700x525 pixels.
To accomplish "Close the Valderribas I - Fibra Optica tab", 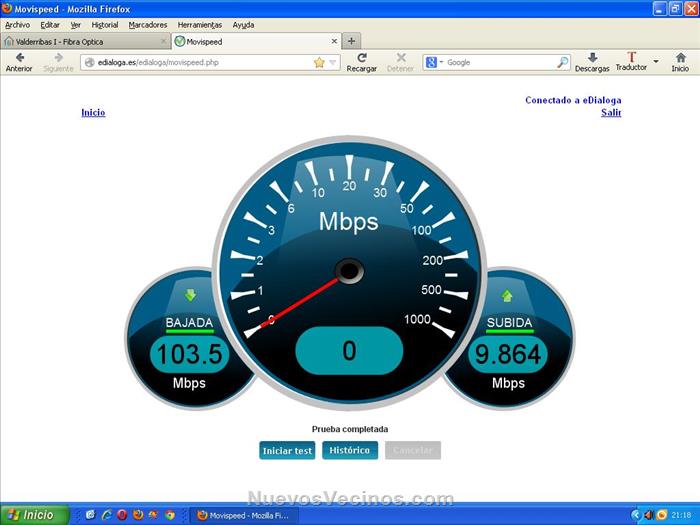I will point(164,42).
